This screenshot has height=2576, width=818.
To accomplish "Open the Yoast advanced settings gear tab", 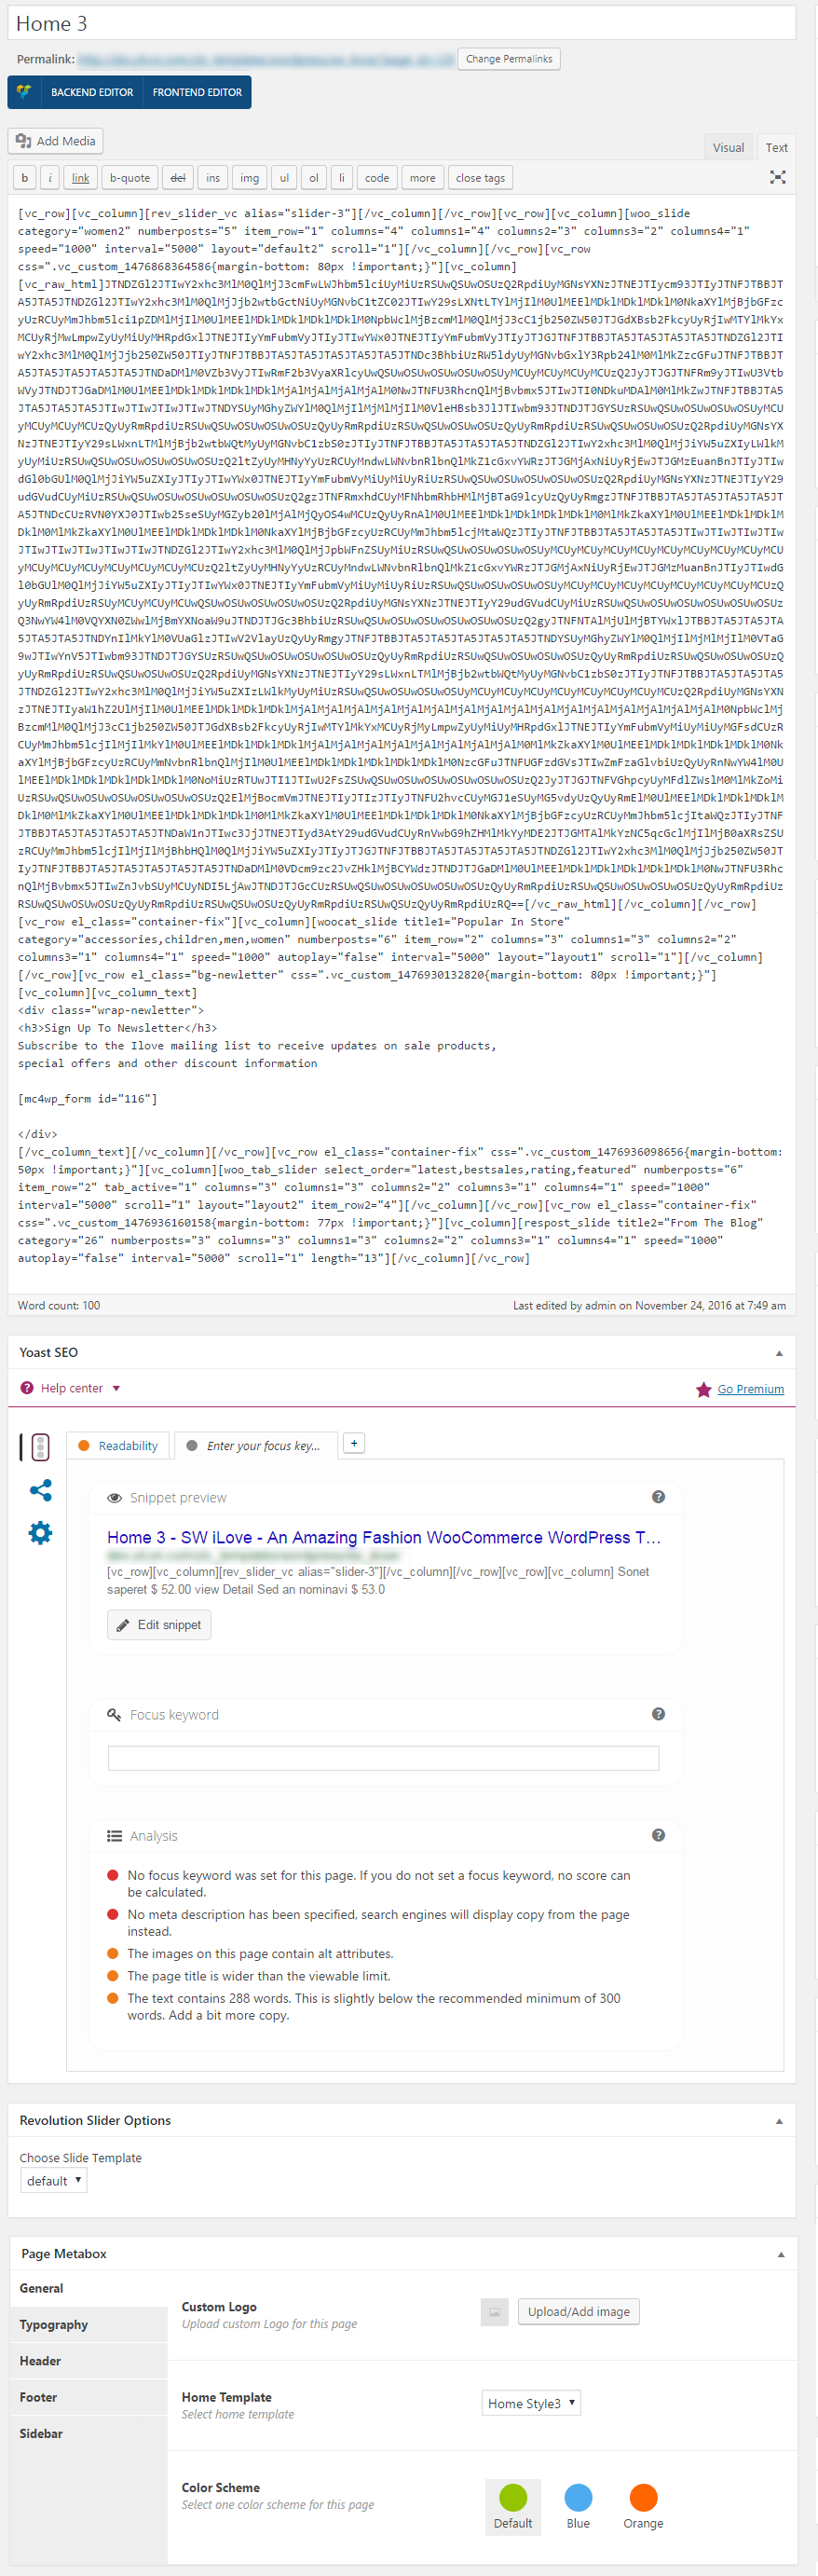I will click(40, 1532).
